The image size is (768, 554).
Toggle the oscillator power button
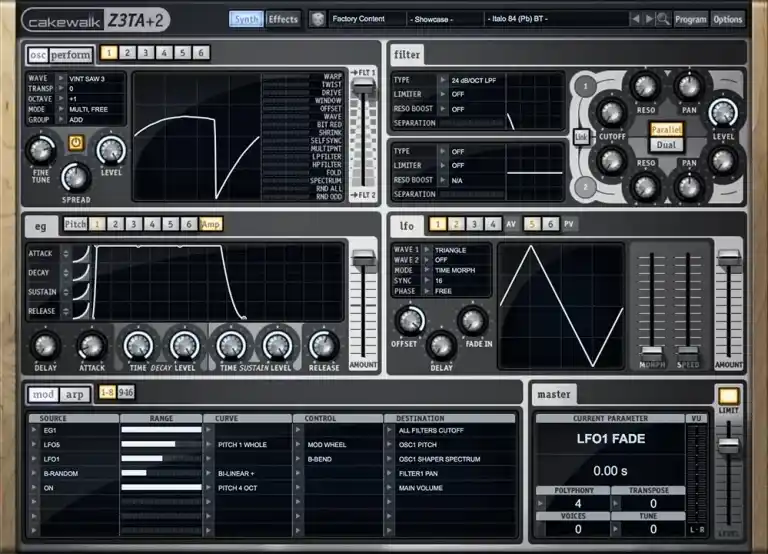pyautogui.click(x=75, y=143)
